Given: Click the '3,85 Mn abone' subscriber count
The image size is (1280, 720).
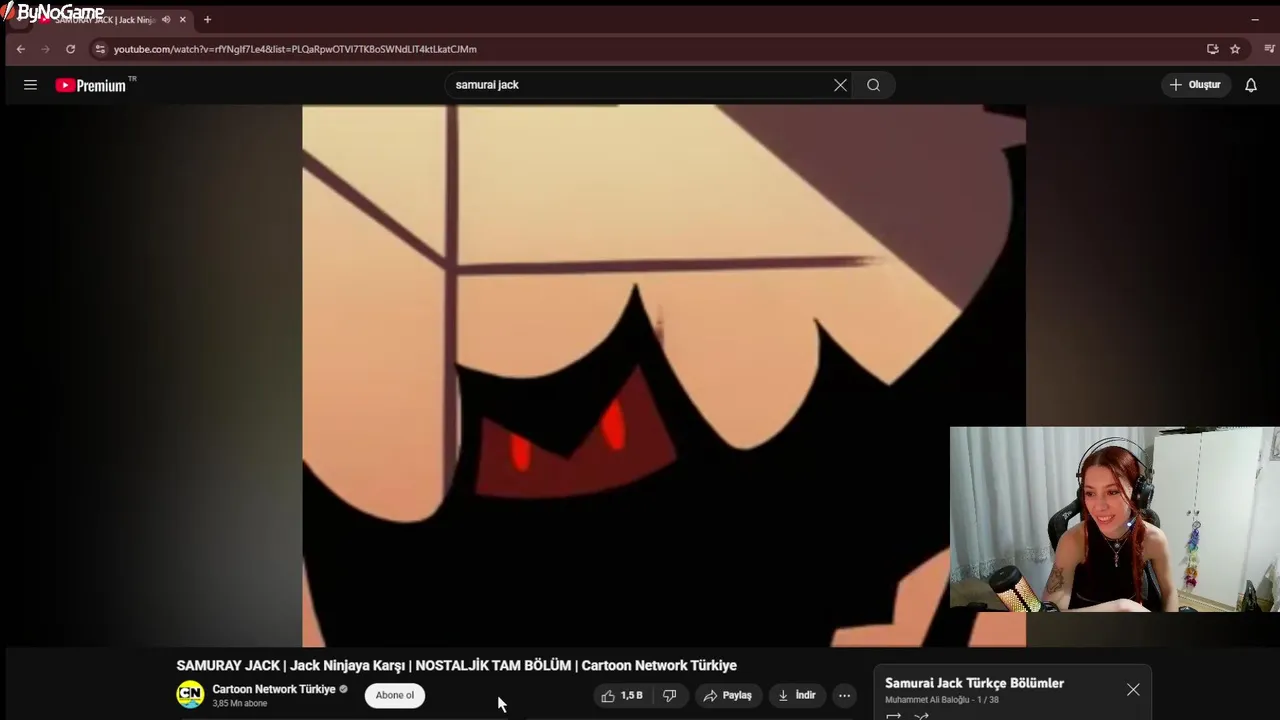Looking at the screenshot, I should click(240, 703).
